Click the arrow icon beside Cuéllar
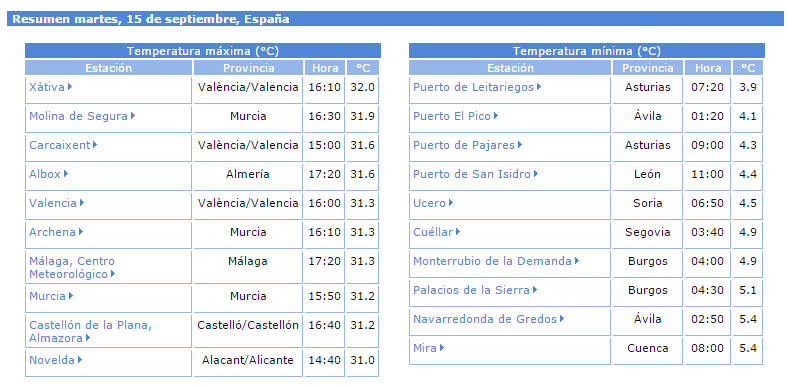The image size is (788, 387). (x=458, y=232)
